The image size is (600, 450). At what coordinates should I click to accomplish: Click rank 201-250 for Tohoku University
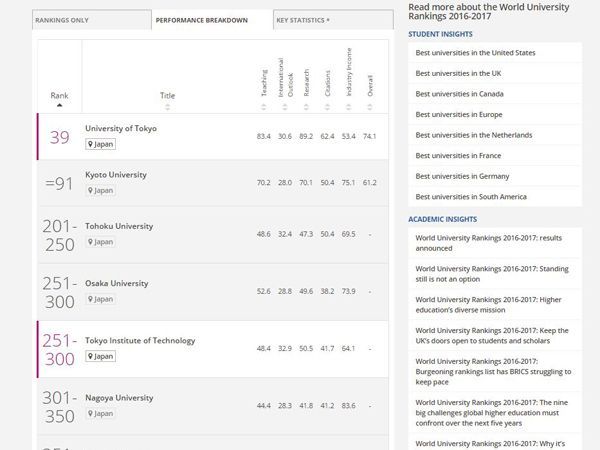59,235
